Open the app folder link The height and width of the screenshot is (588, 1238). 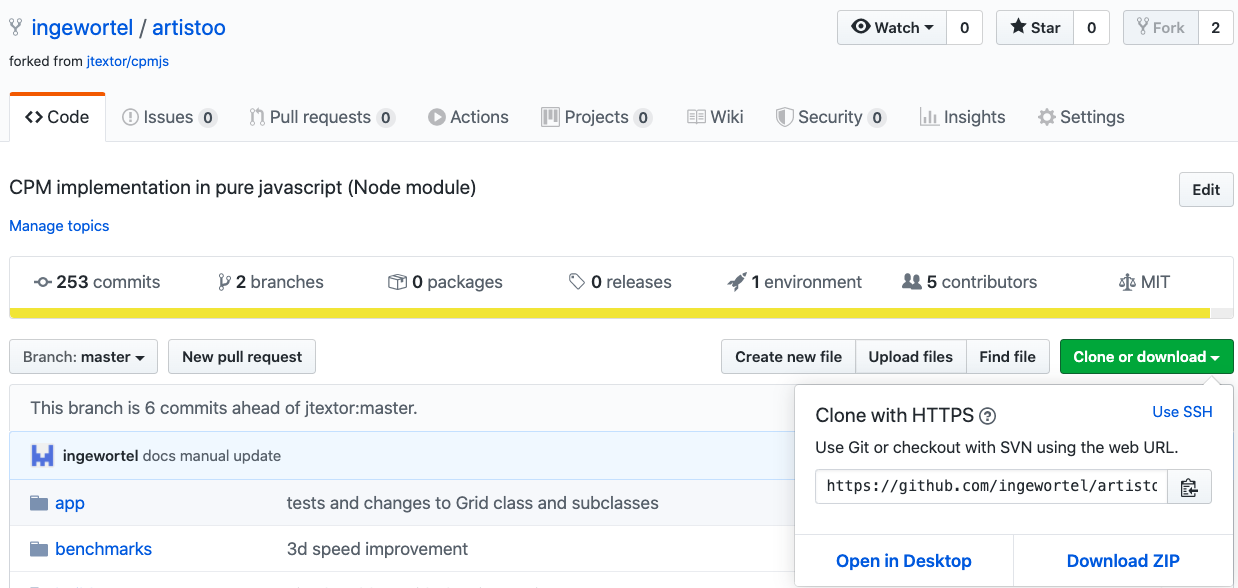point(70,503)
